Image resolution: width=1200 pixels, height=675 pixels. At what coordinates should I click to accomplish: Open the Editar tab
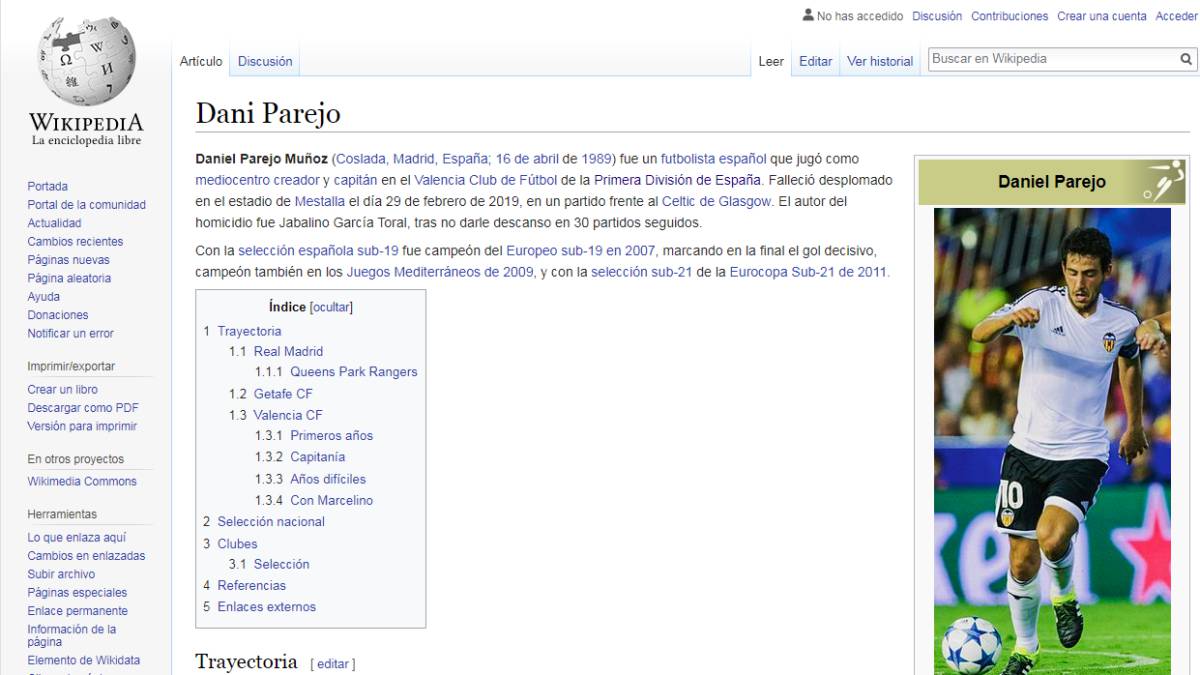point(815,61)
